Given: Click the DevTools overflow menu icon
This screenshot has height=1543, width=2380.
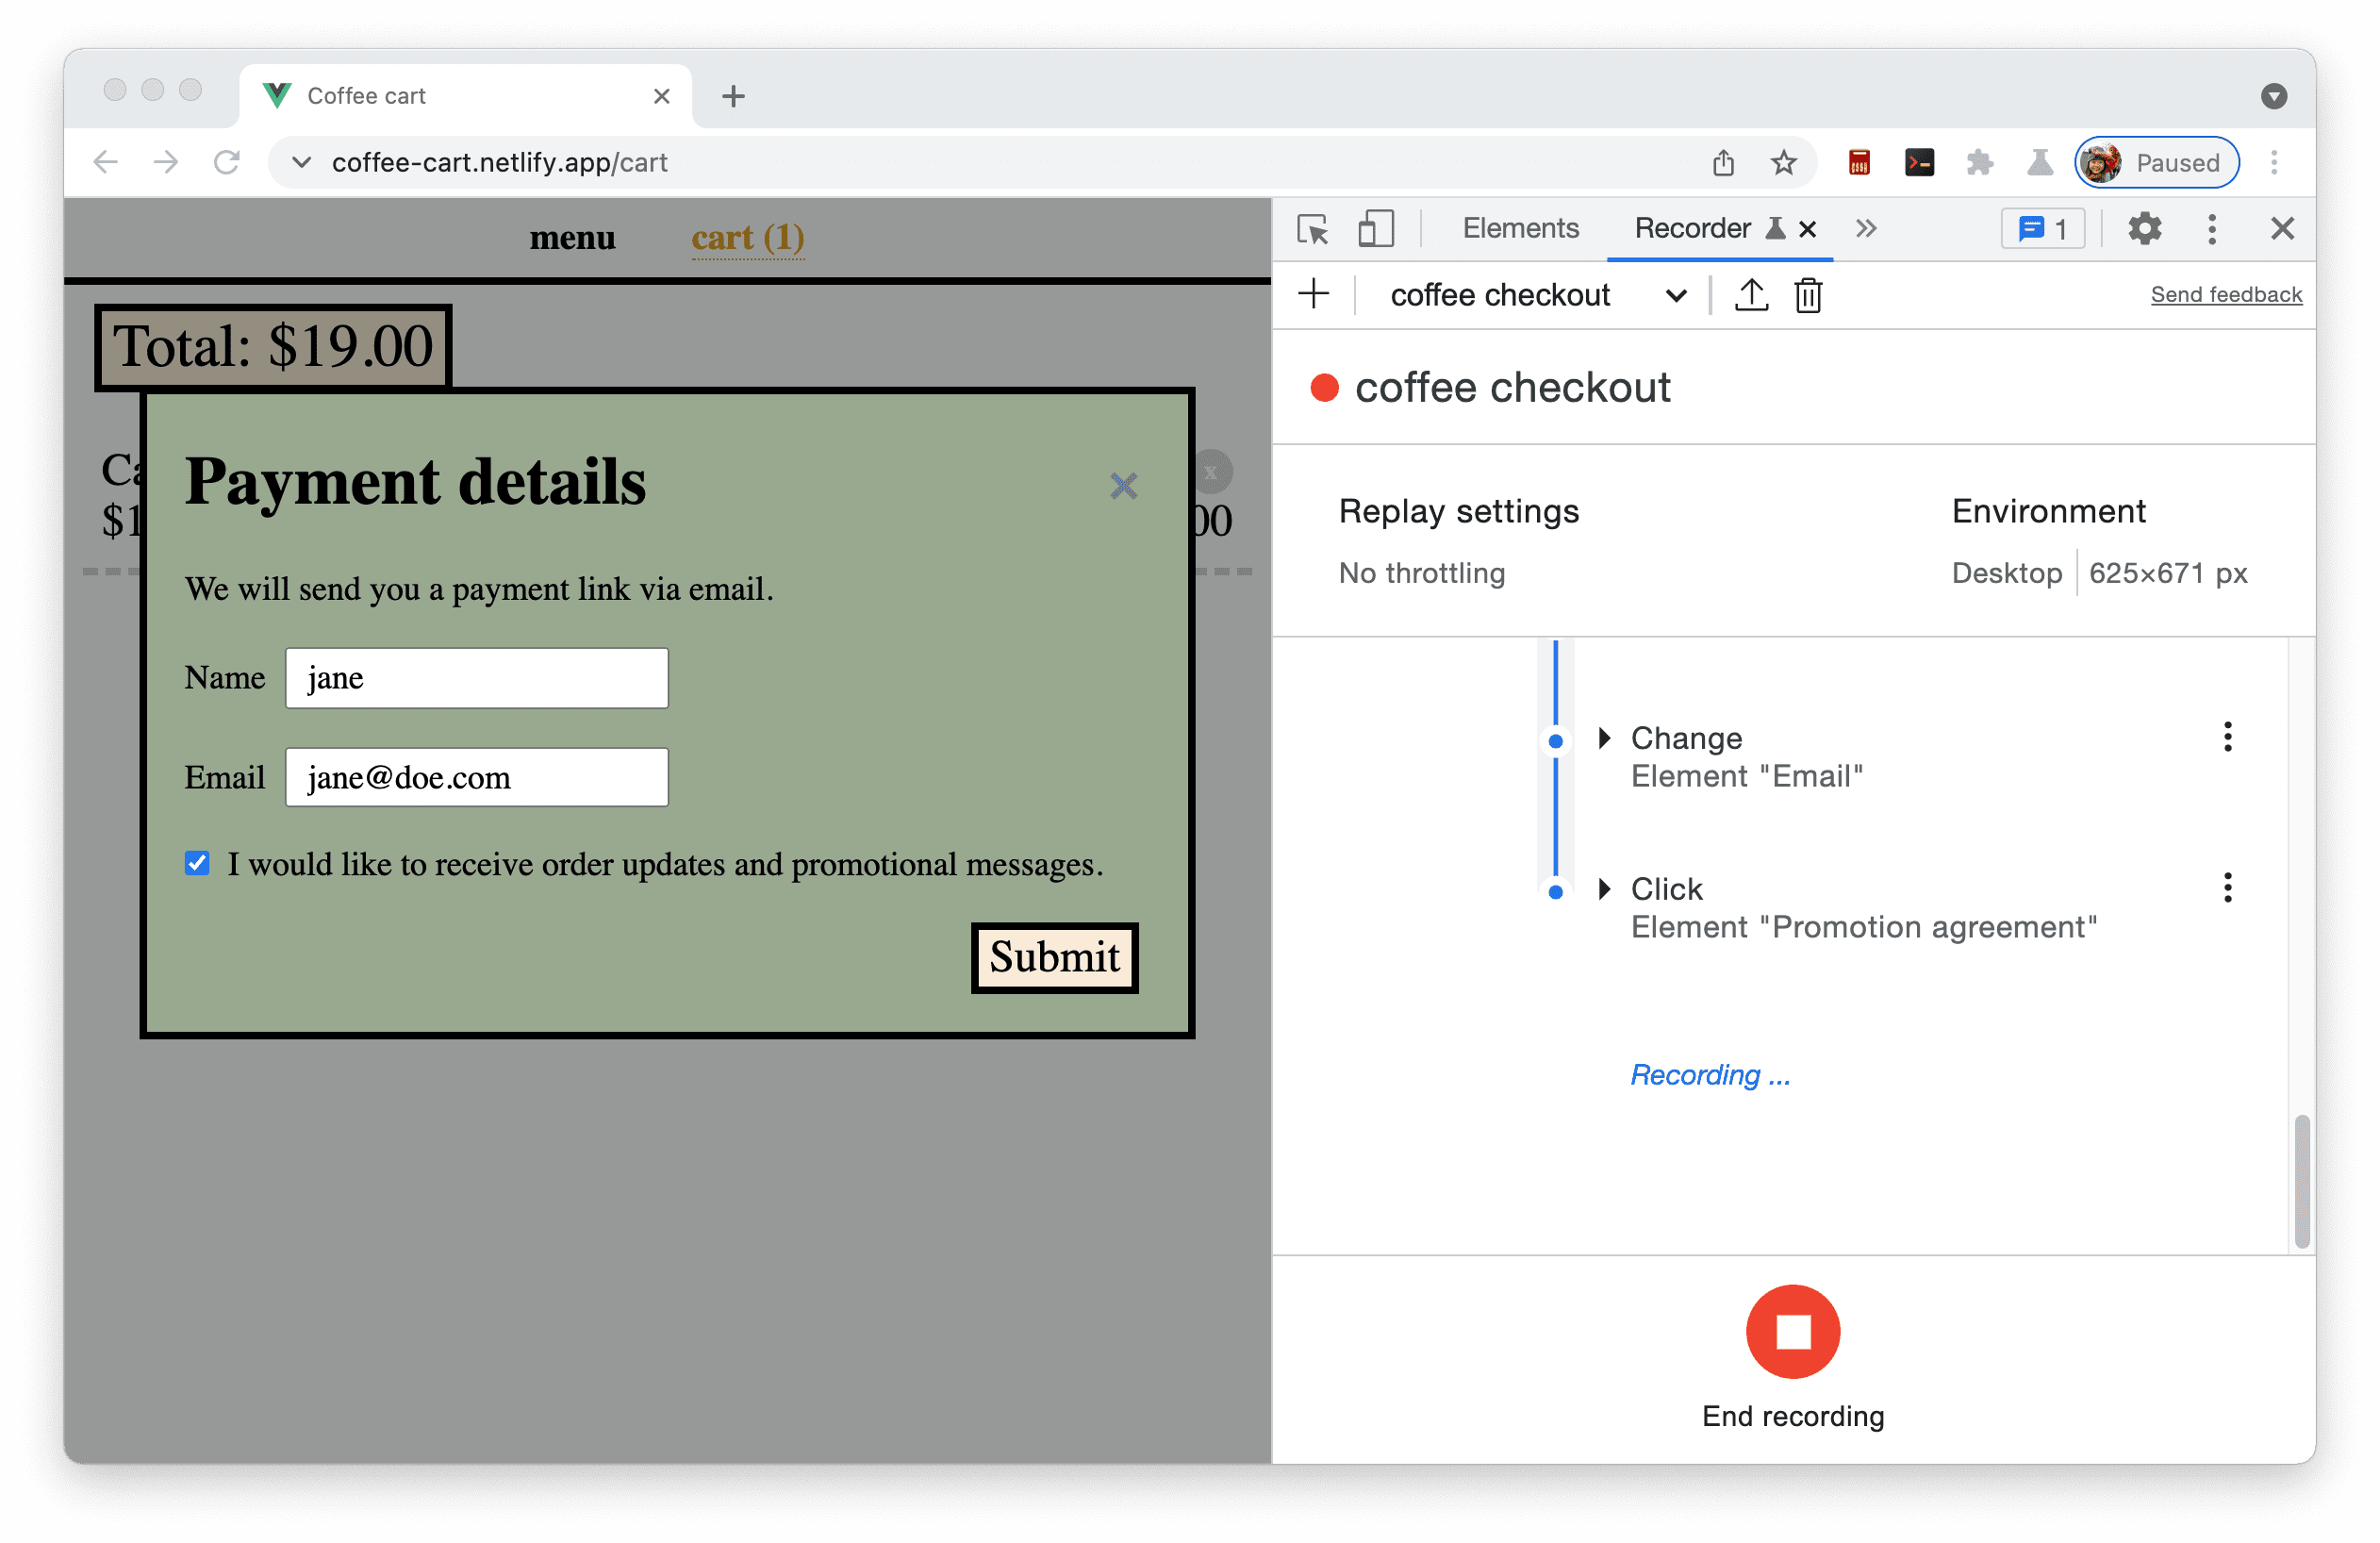Looking at the screenshot, I should point(2213,227).
